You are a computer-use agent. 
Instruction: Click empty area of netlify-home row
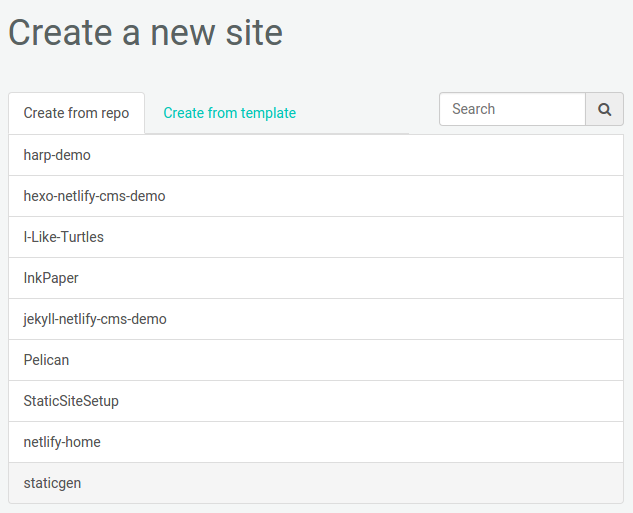point(400,442)
